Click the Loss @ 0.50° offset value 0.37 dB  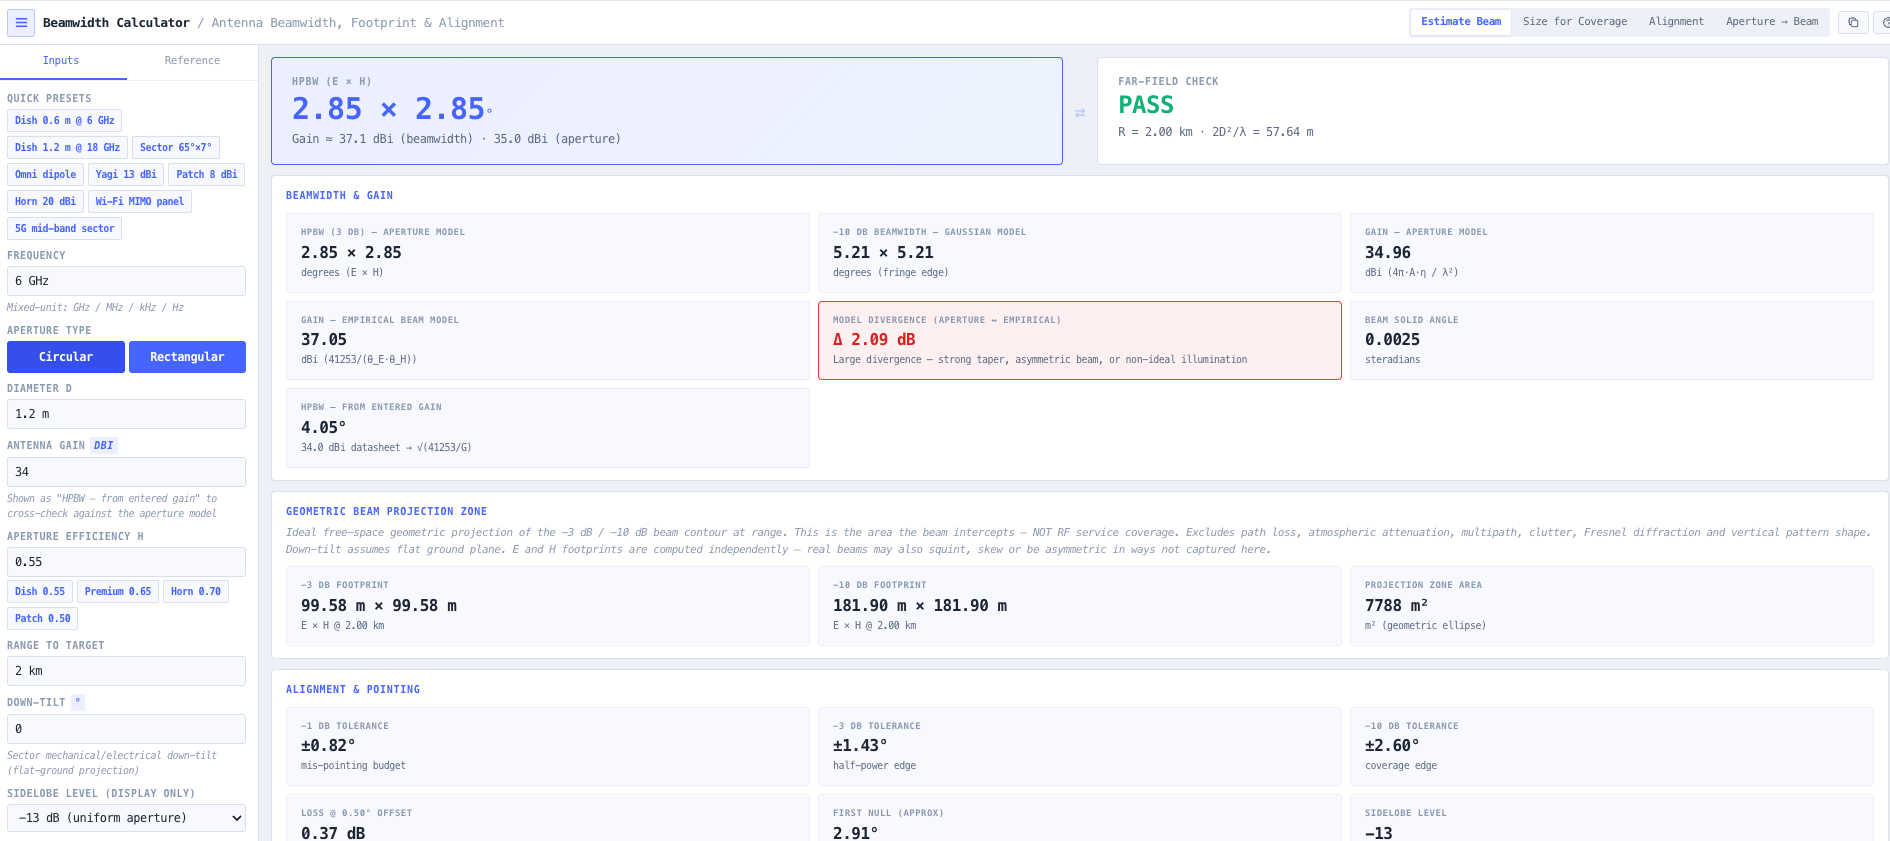pos(333,833)
